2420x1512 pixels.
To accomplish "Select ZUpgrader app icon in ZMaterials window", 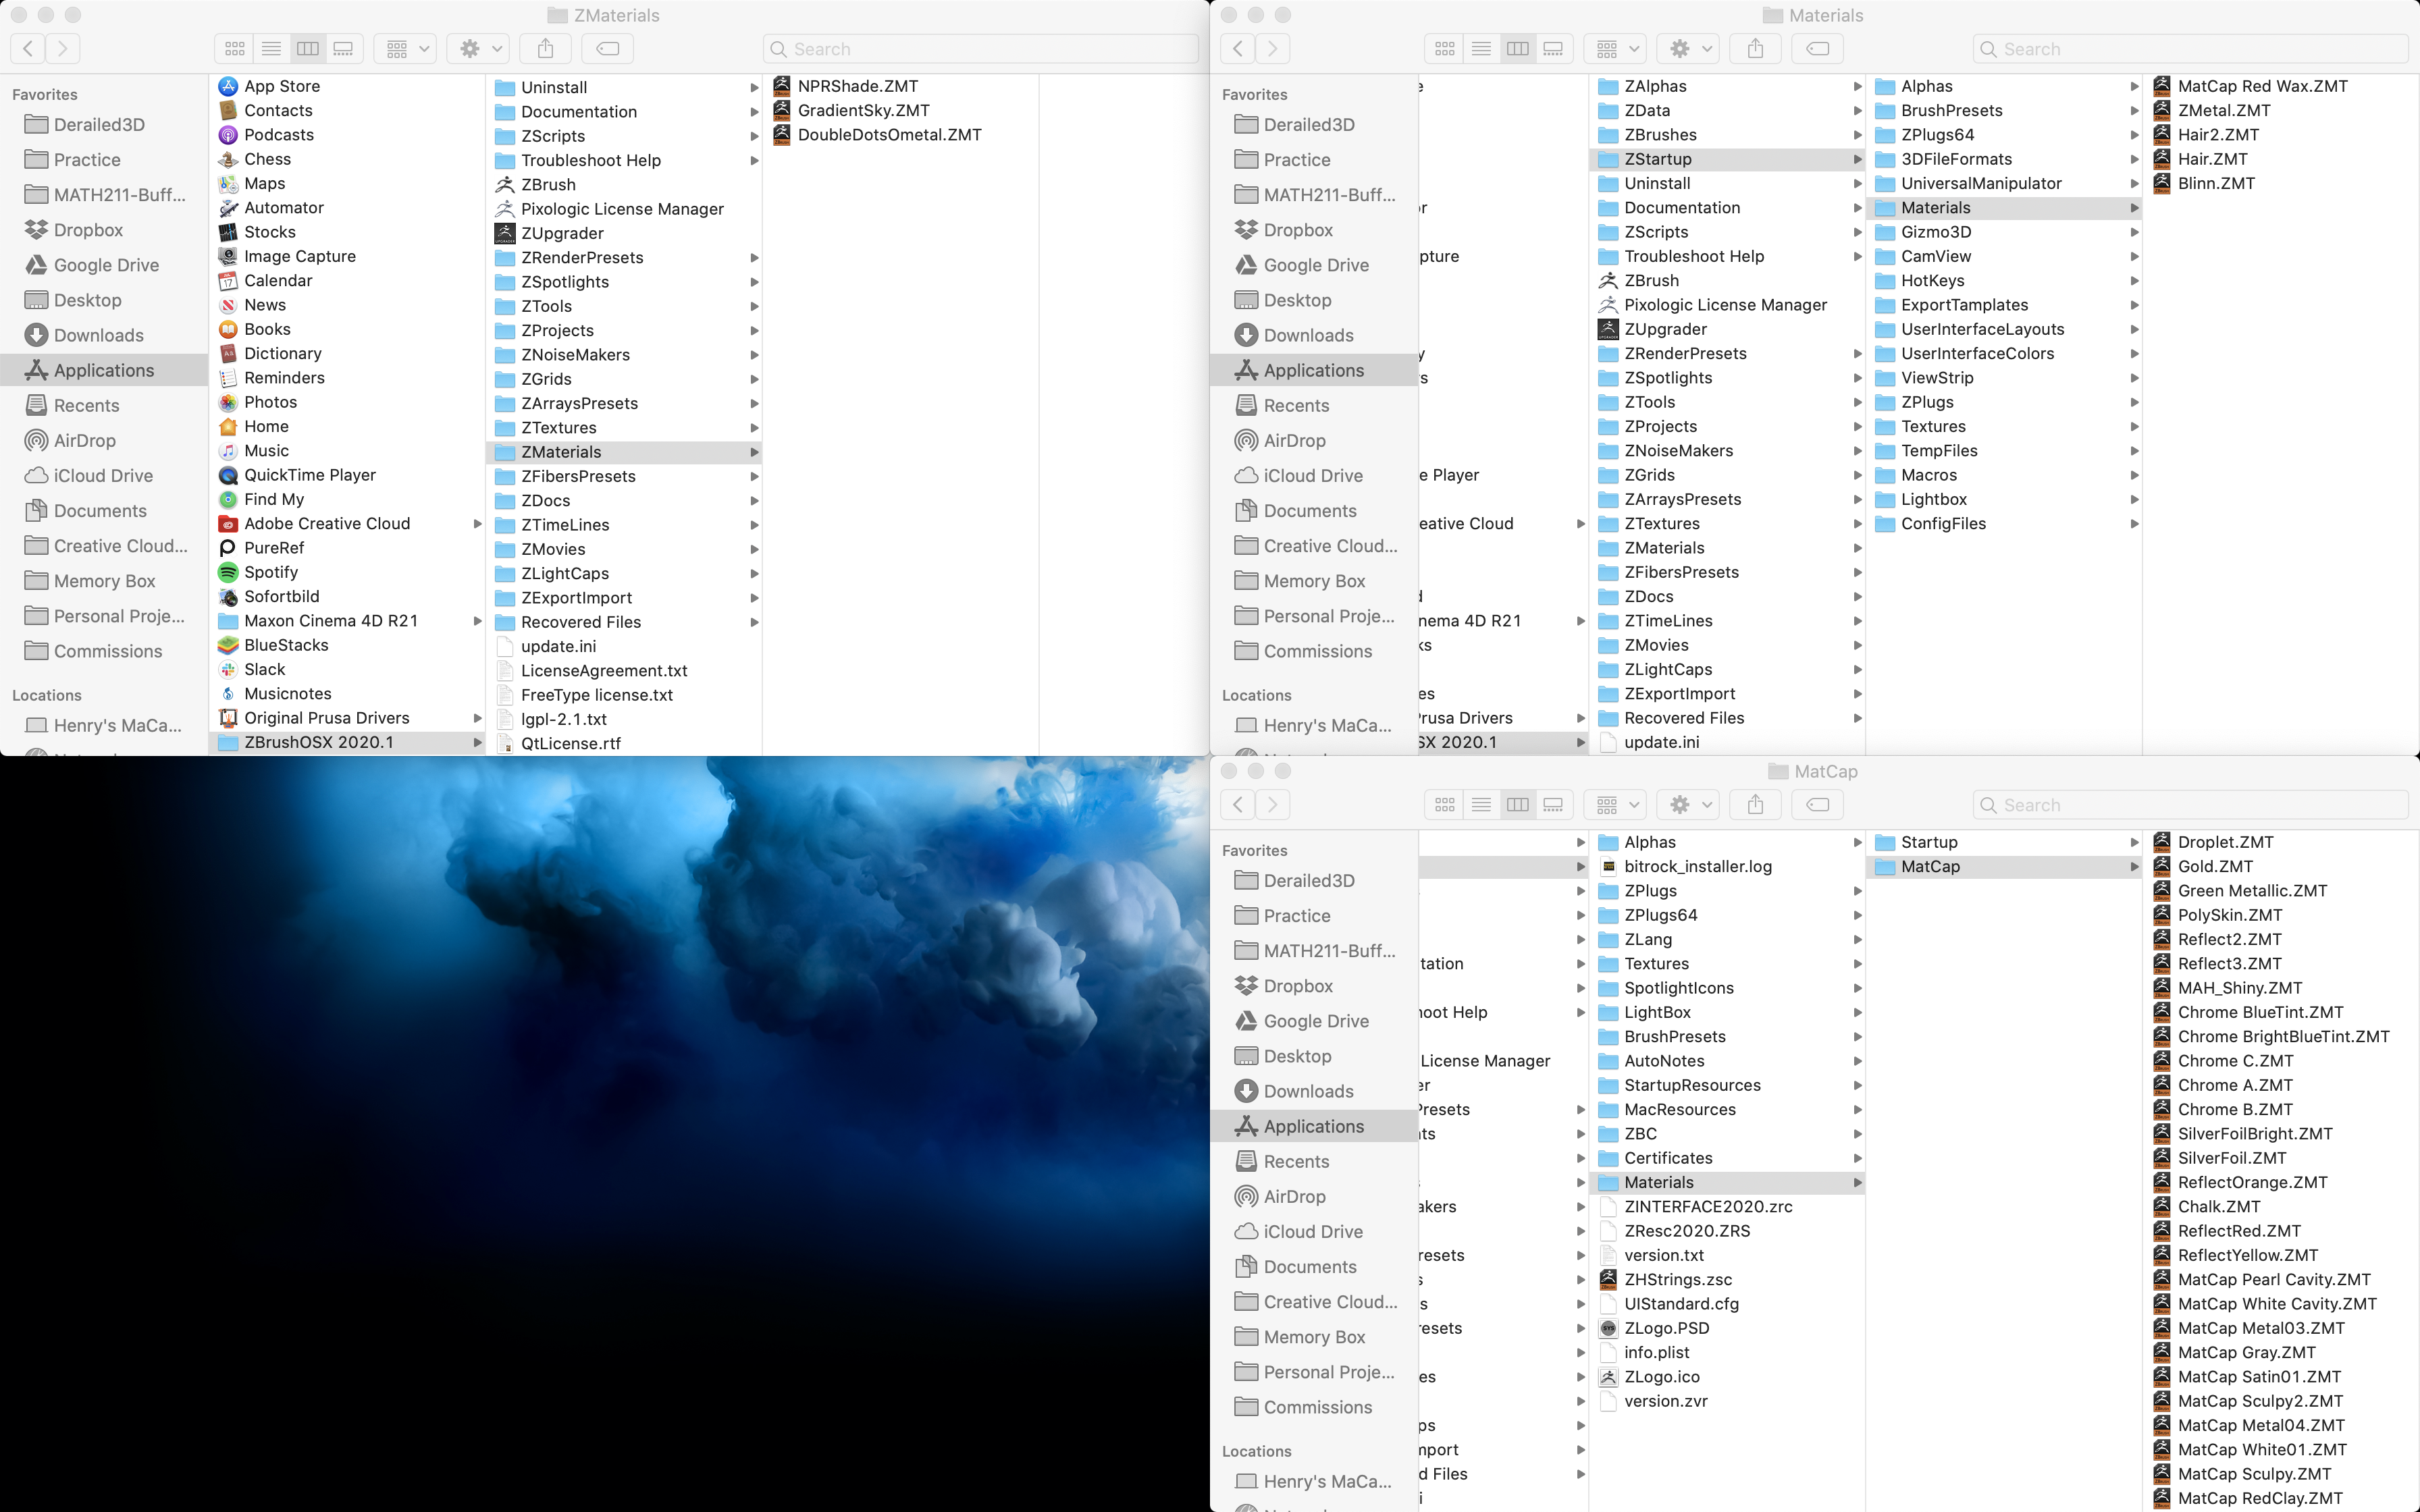I will [505, 233].
